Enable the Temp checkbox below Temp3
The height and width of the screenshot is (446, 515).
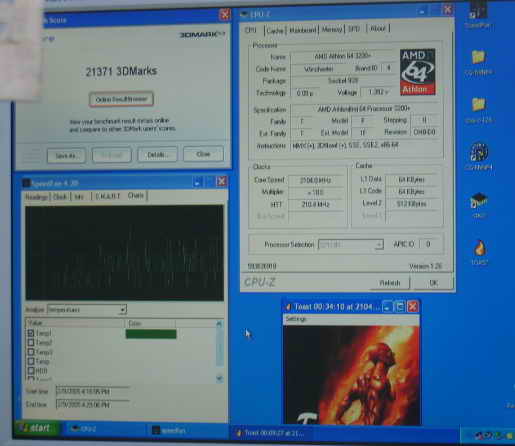(31, 361)
